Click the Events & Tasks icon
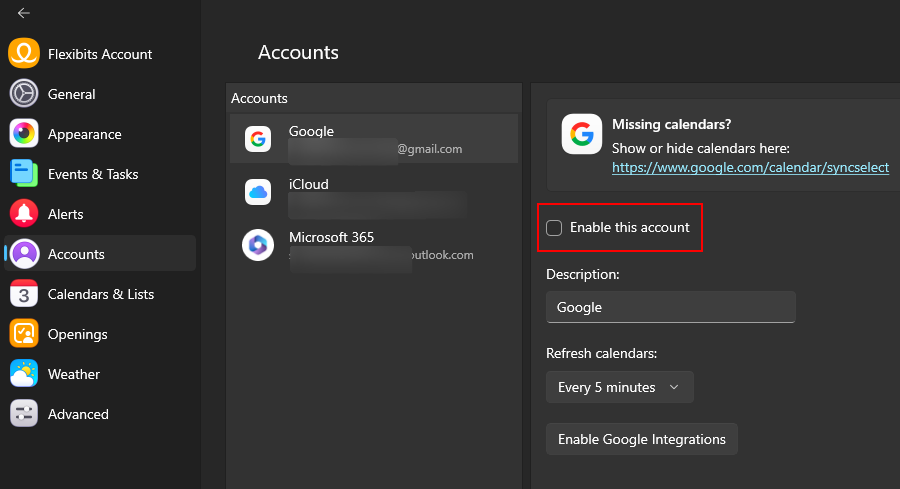The width and height of the screenshot is (900, 489). pyautogui.click(x=24, y=174)
